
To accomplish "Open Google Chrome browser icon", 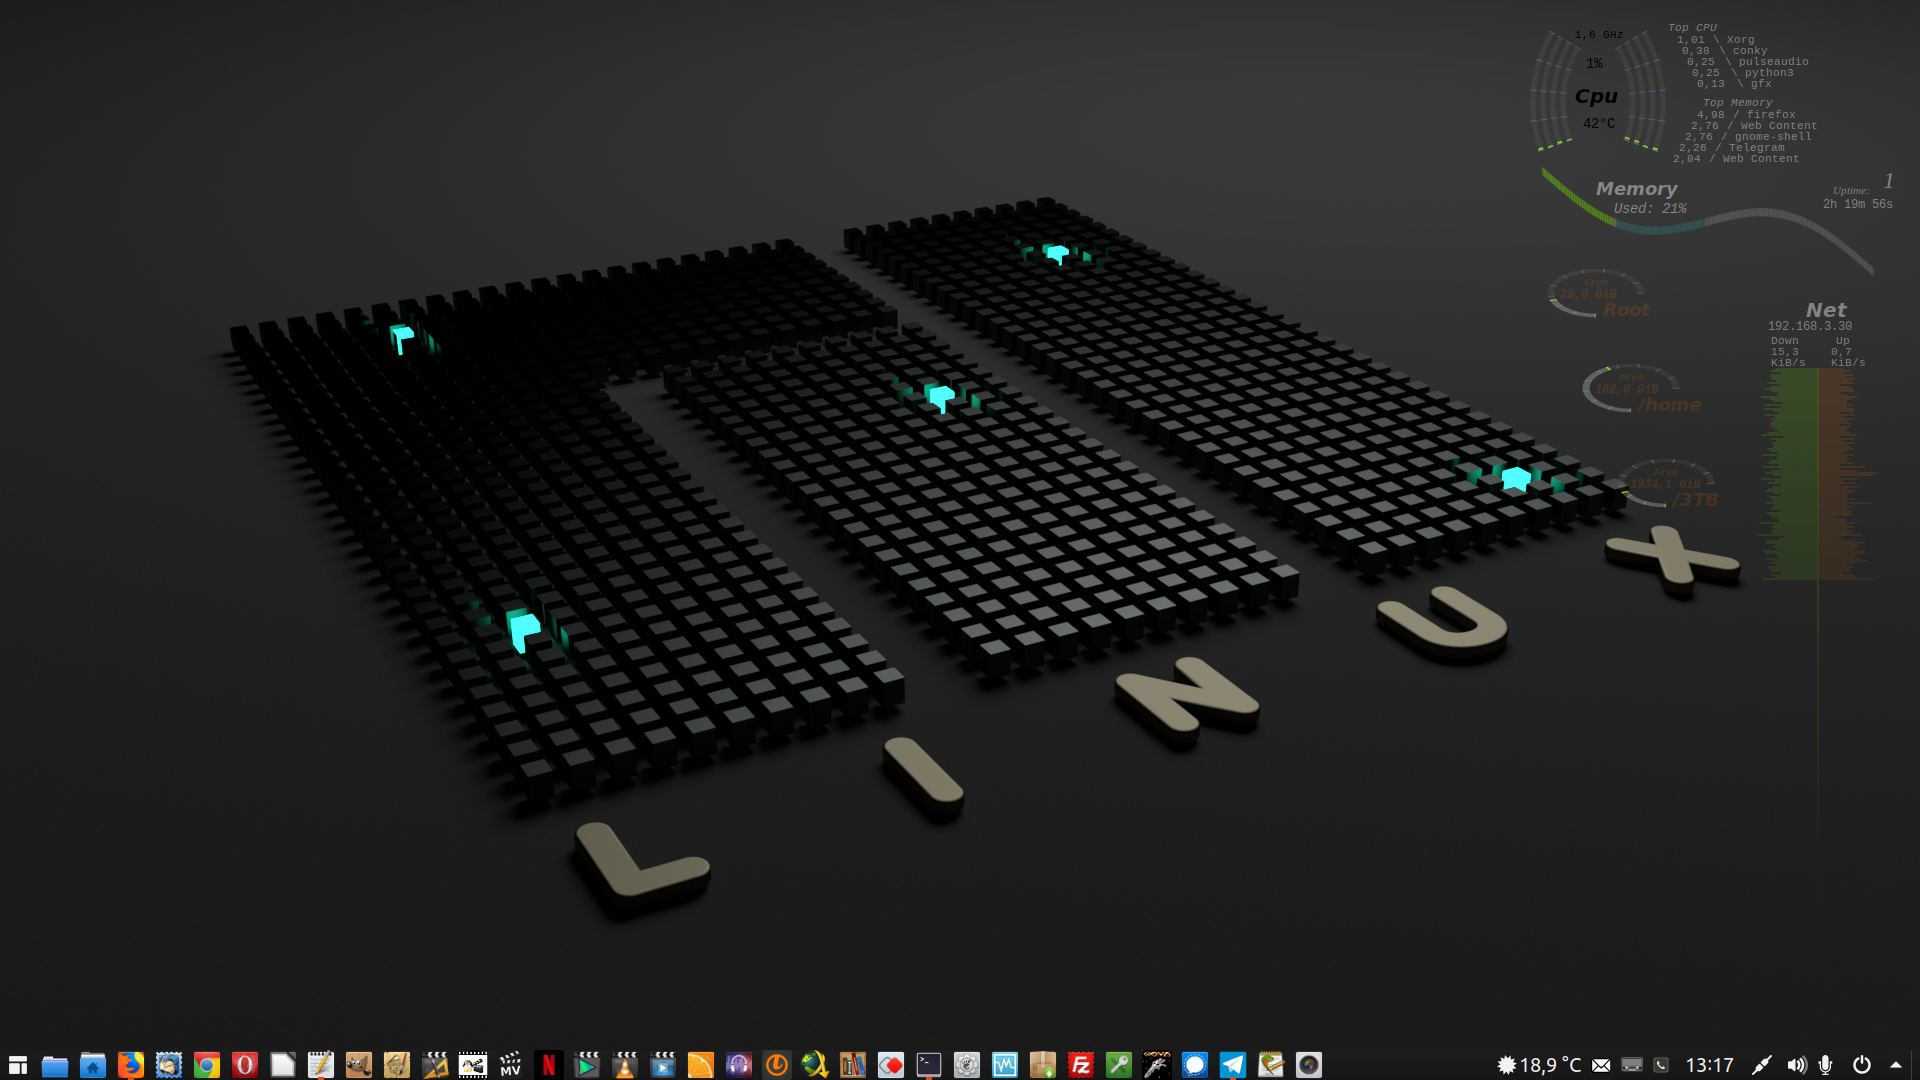I will pos(207,1065).
